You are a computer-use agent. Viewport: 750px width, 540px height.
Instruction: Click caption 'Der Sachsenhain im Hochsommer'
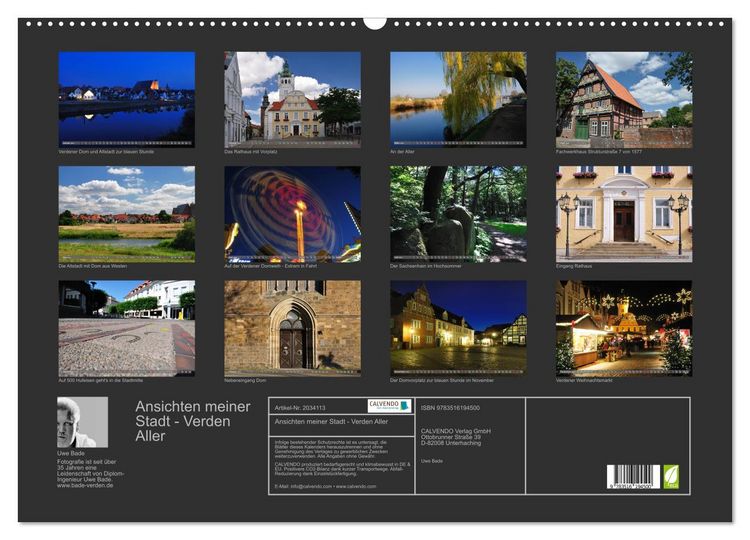(426, 266)
